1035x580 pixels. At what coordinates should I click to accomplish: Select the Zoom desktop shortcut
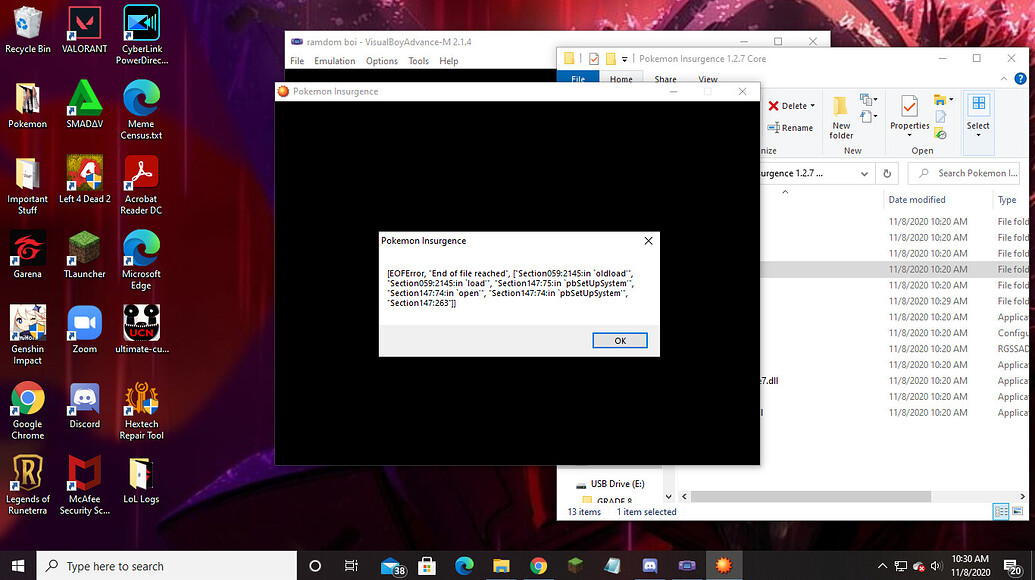[84, 329]
